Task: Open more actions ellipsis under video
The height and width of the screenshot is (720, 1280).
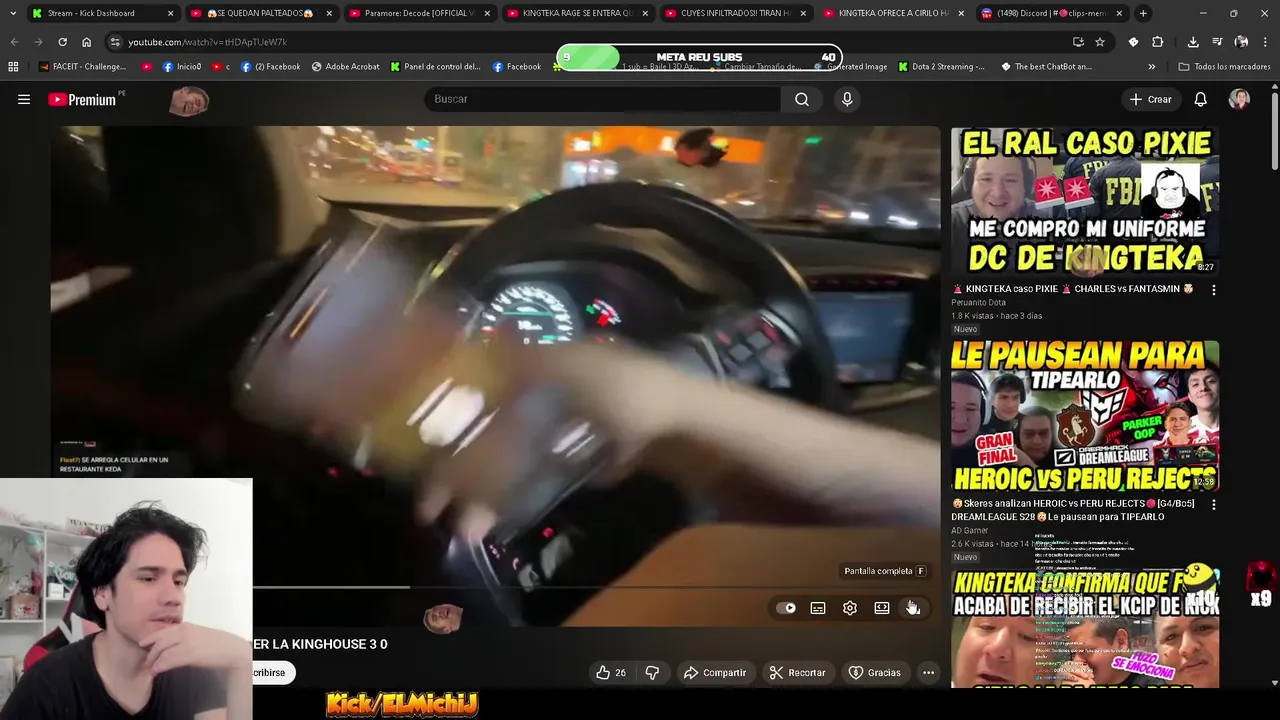Action: coord(928,673)
